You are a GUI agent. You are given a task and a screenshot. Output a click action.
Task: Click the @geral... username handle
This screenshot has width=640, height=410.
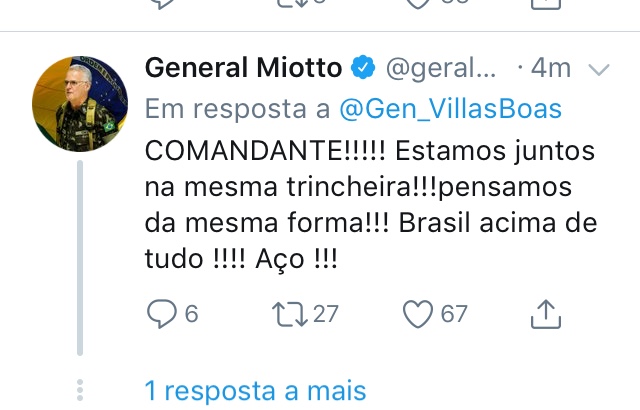[441, 69]
